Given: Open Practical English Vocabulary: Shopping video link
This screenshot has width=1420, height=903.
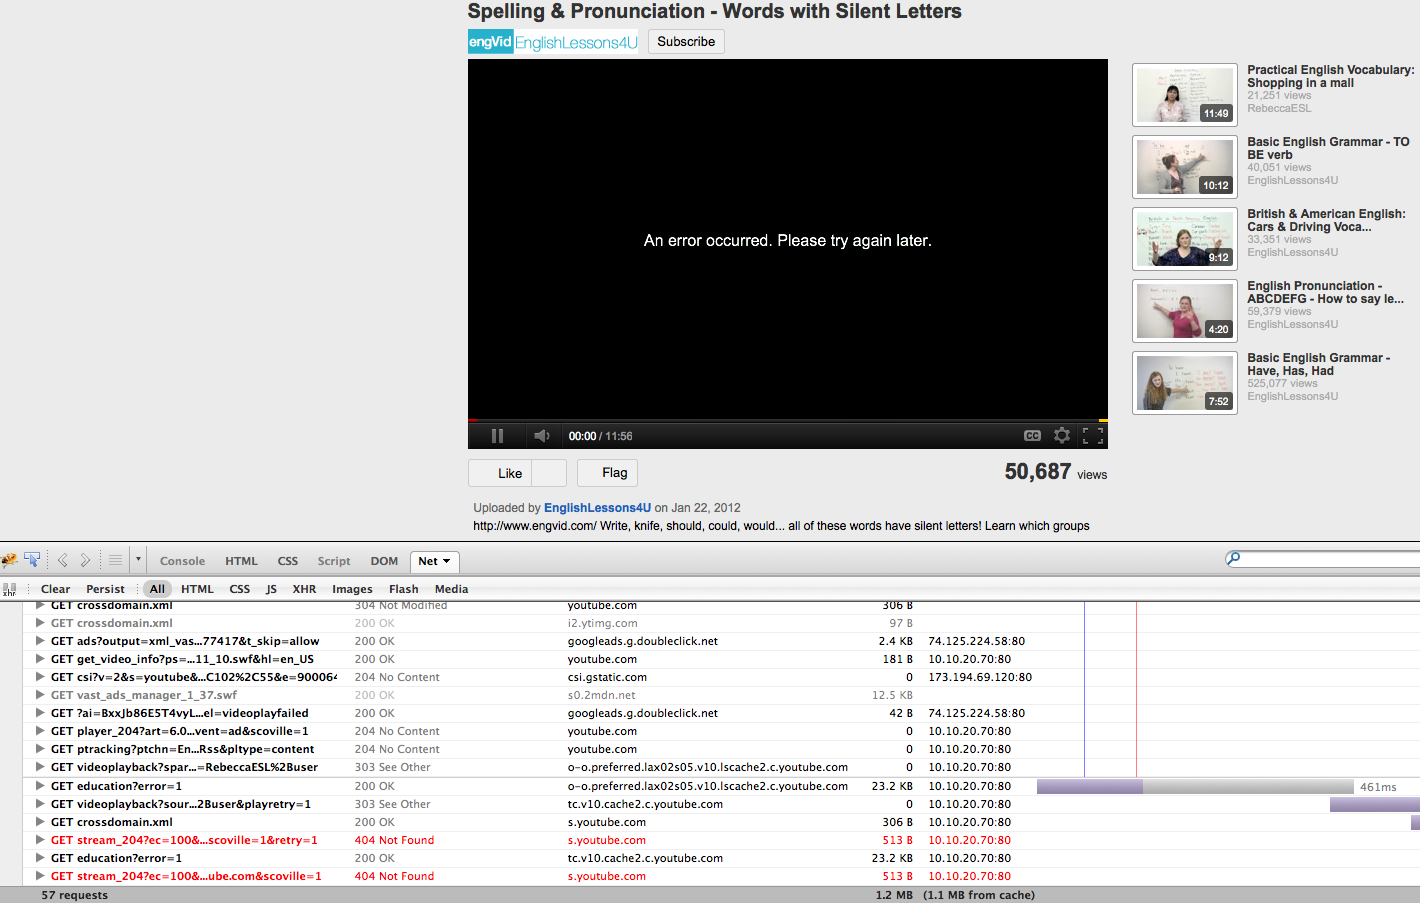Looking at the screenshot, I should coord(1330,76).
